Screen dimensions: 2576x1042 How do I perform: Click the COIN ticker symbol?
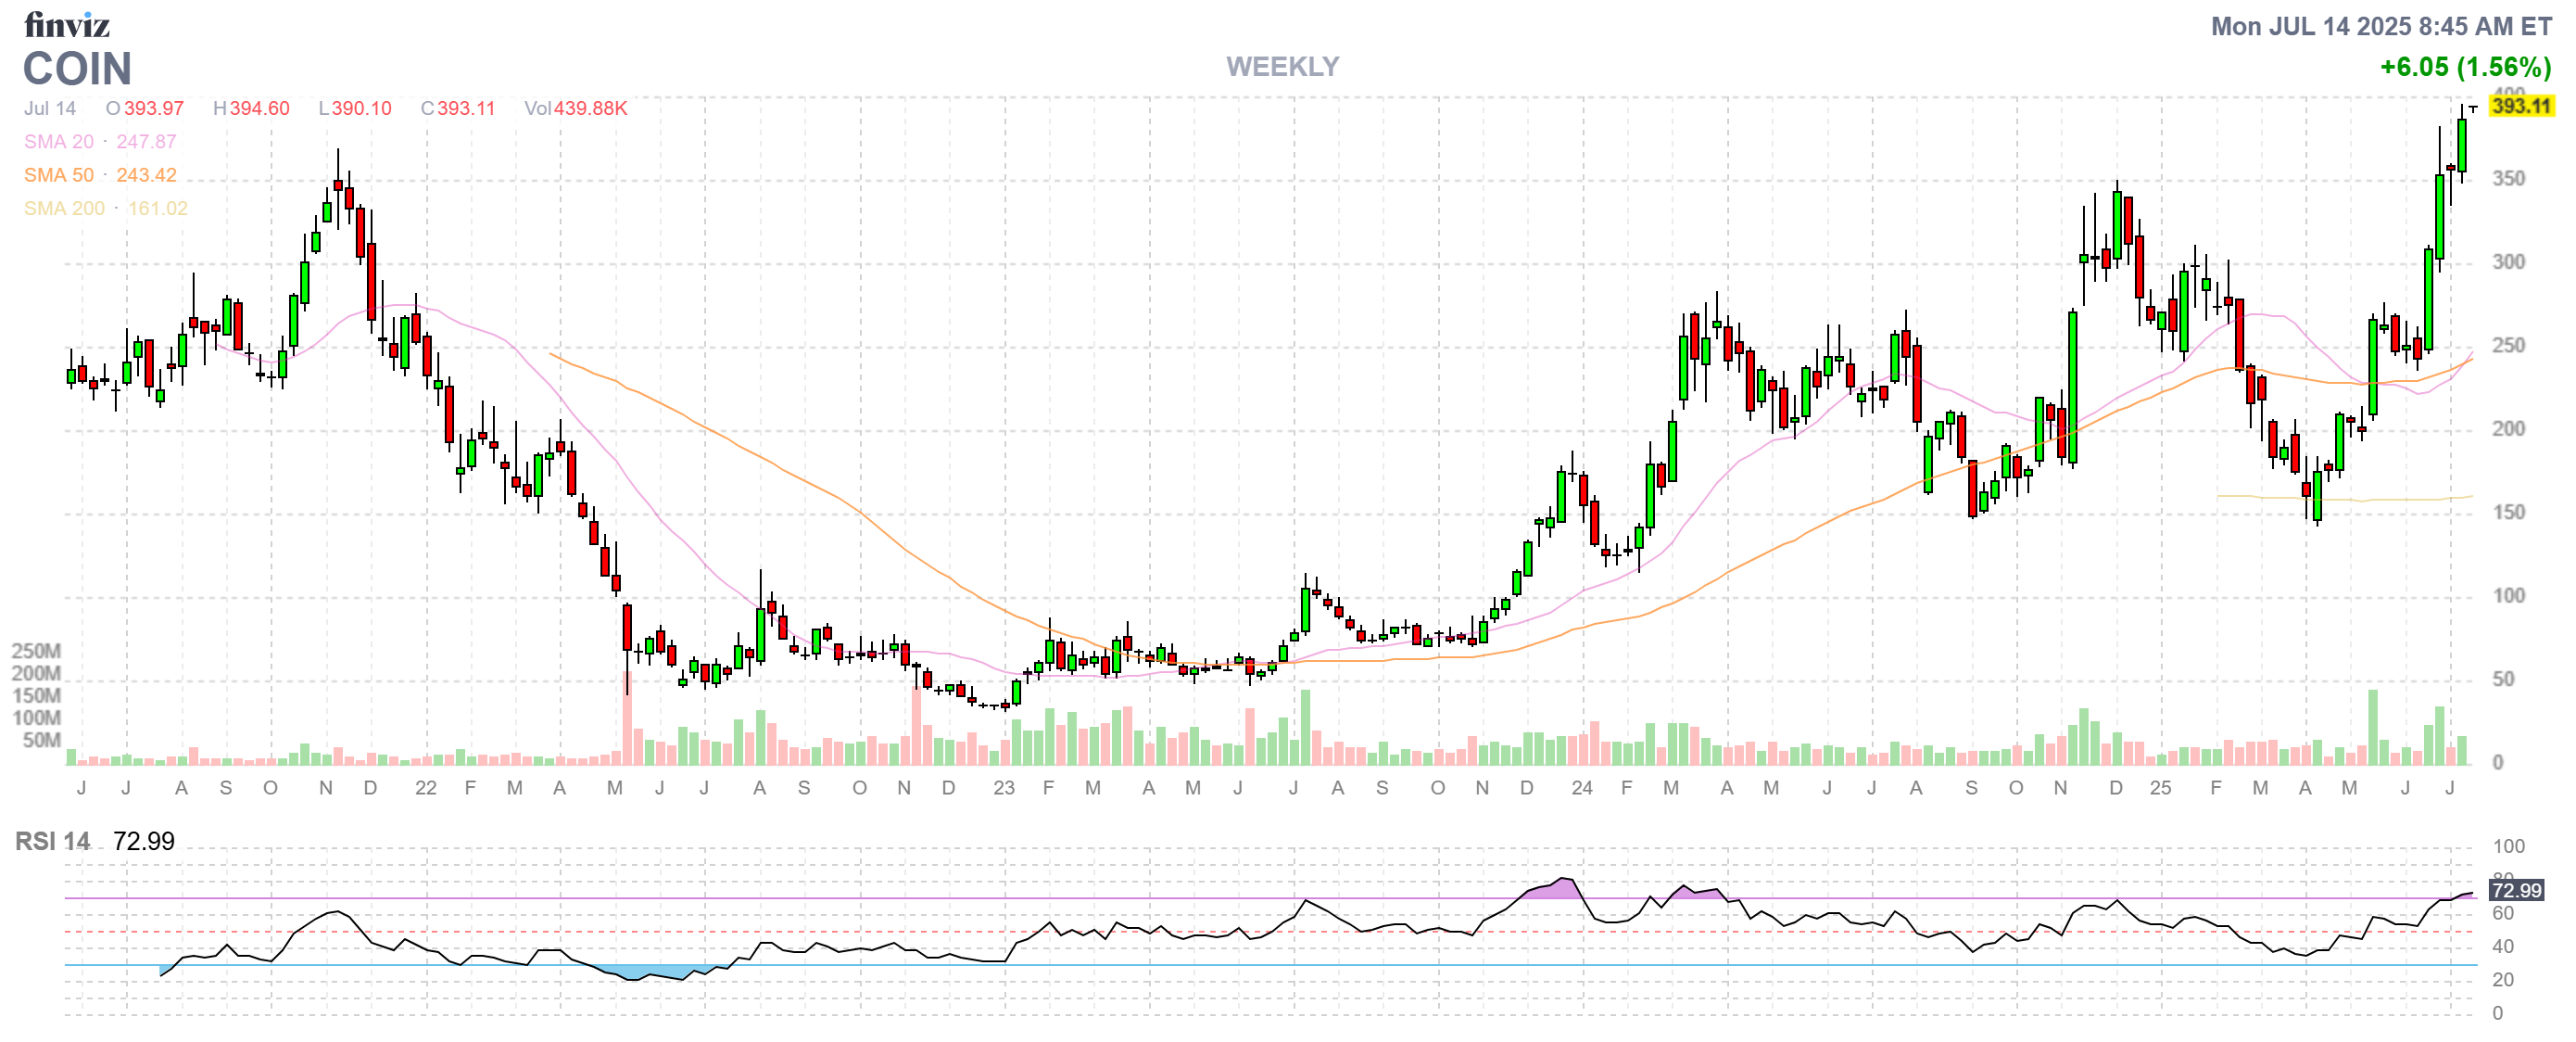click(77, 69)
